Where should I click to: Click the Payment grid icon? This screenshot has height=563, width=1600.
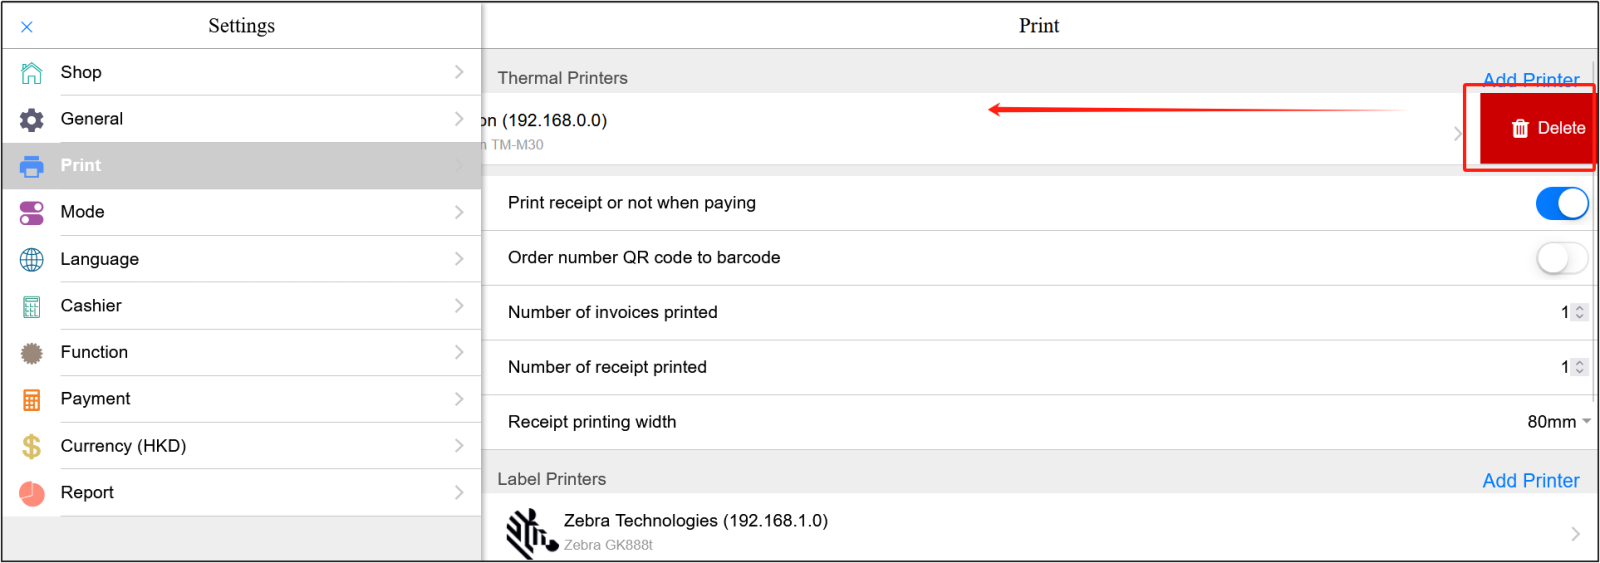tap(32, 400)
